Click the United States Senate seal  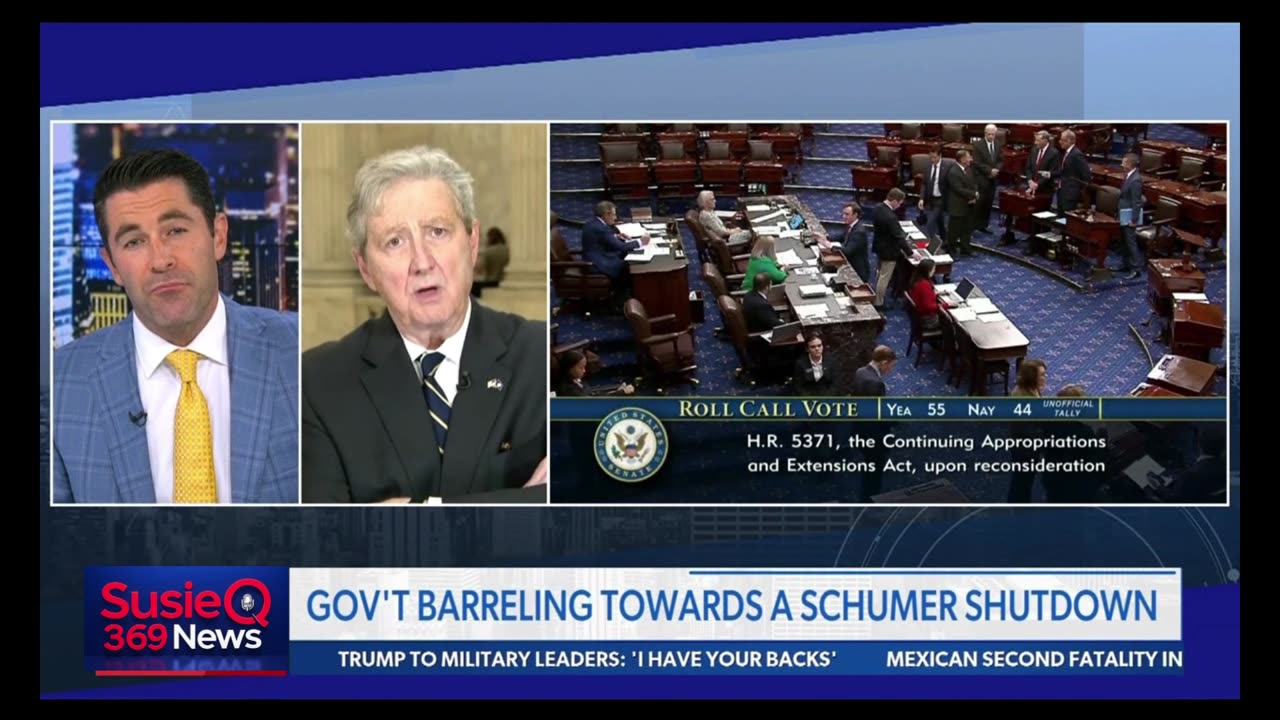(630, 445)
